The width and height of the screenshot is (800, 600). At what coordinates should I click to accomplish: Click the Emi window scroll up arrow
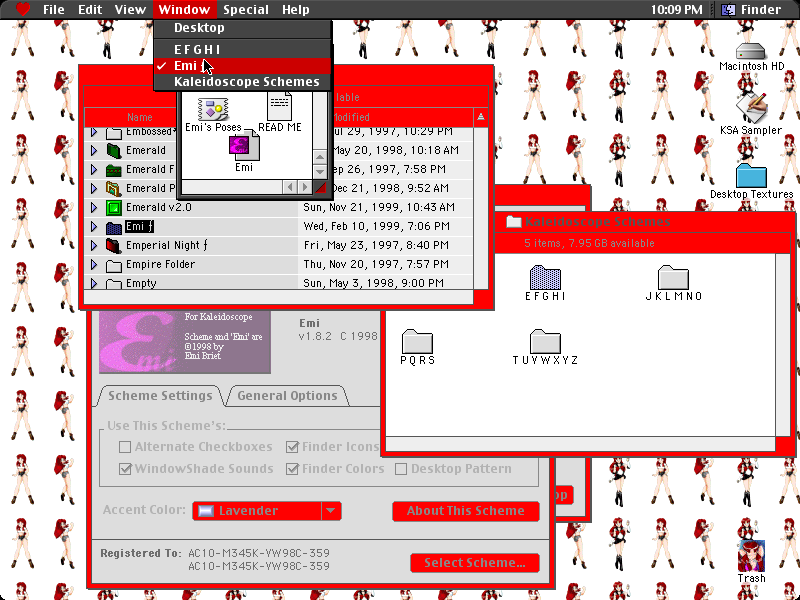pos(320,157)
